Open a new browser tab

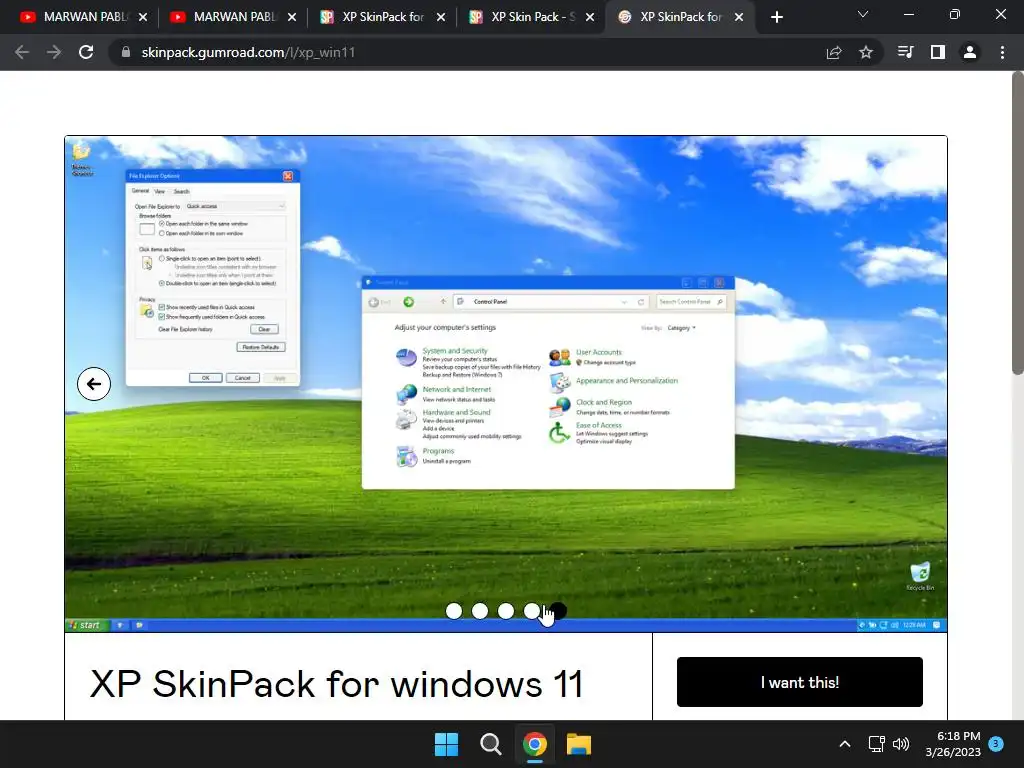click(x=776, y=17)
